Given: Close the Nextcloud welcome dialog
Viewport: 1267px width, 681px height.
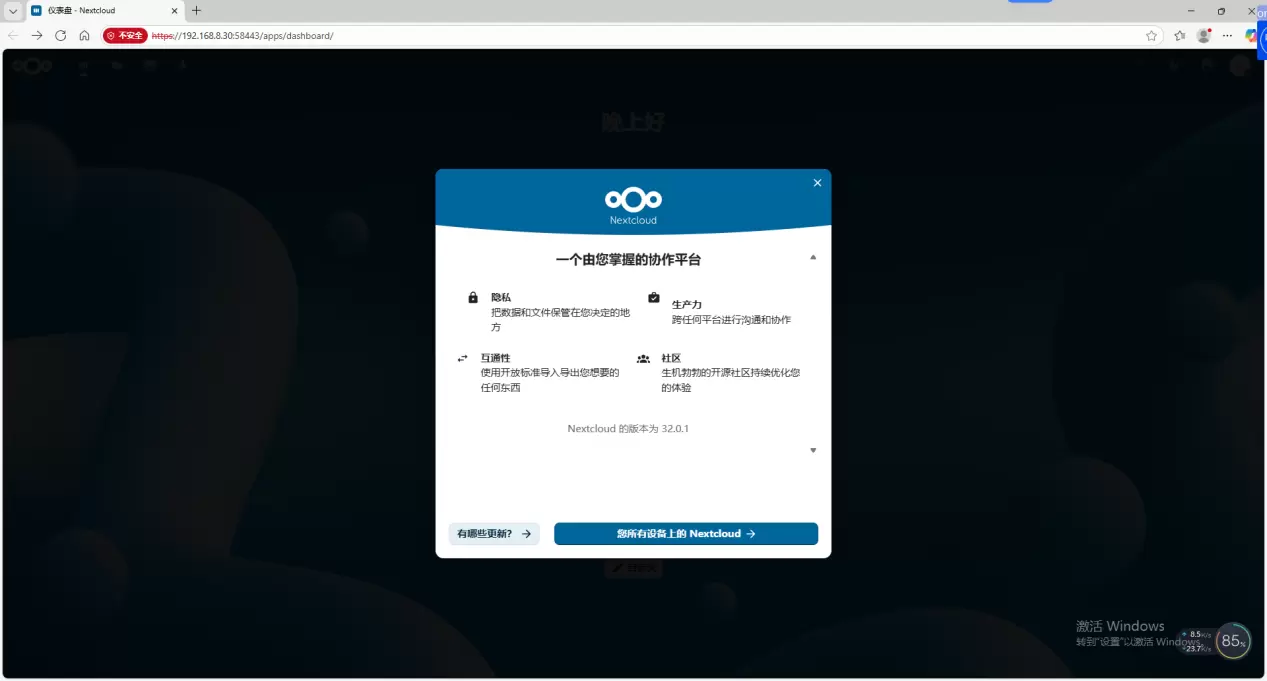Looking at the screenshot, I should click(x=817, y=183).
